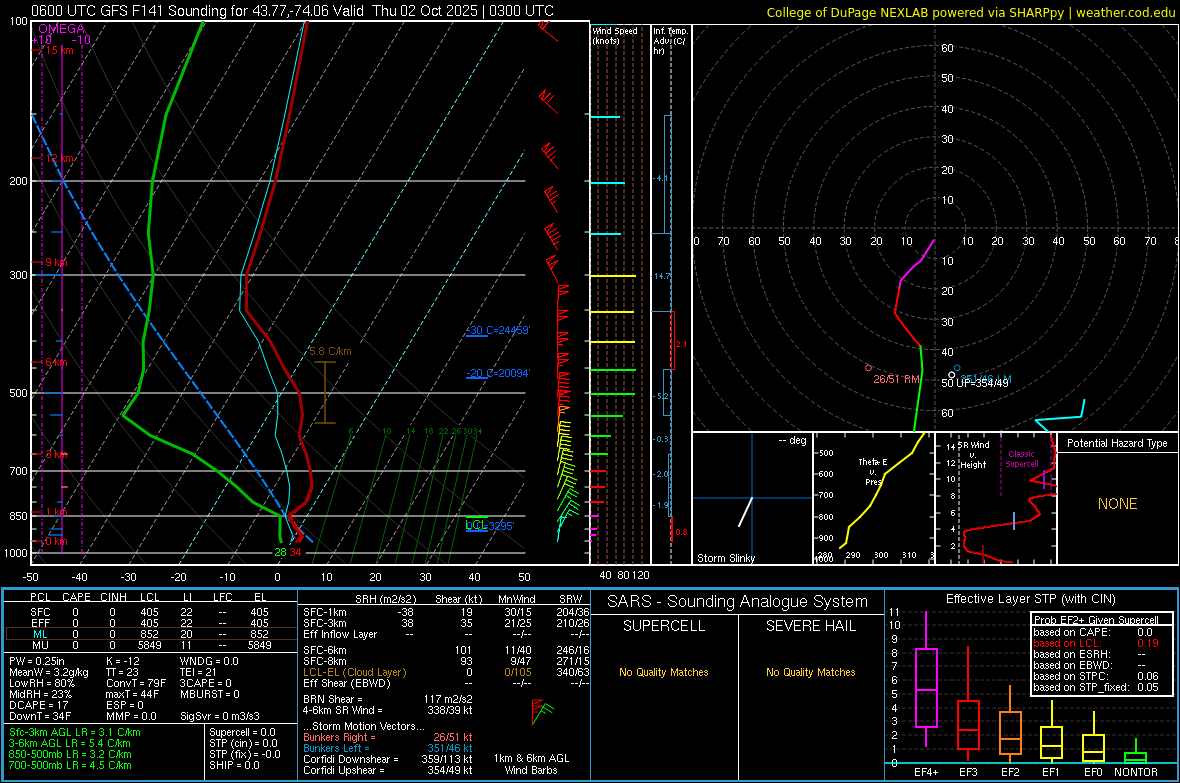Click the OMEGA label on the skew-T
1180x783 pixels.
point(62,29)
